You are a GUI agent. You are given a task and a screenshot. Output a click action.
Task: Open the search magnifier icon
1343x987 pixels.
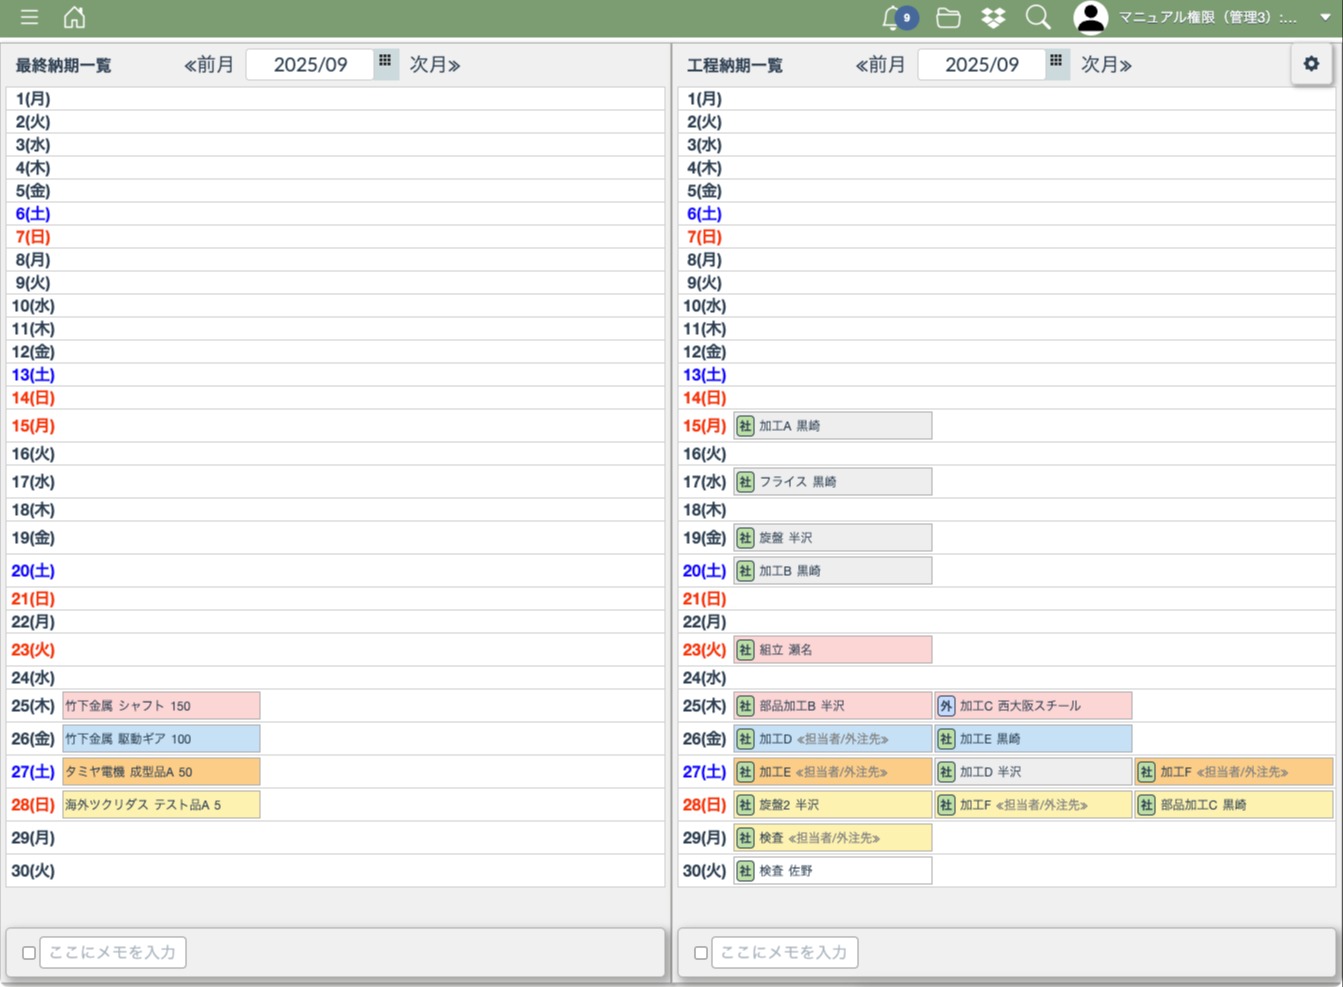coord(1038,17)
